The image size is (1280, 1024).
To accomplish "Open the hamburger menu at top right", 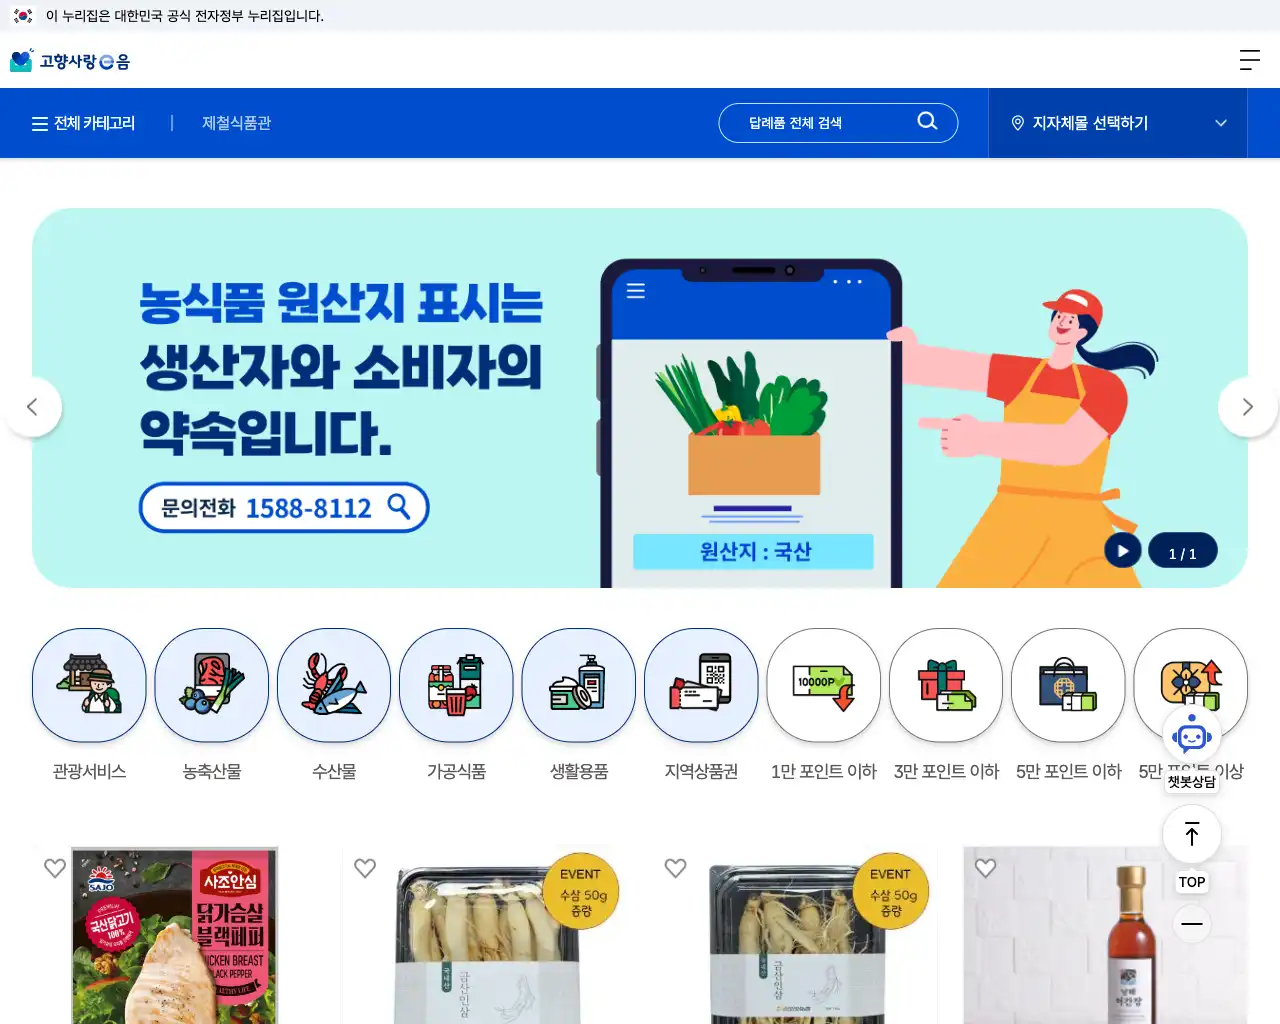I will (x=1249, y=60).
